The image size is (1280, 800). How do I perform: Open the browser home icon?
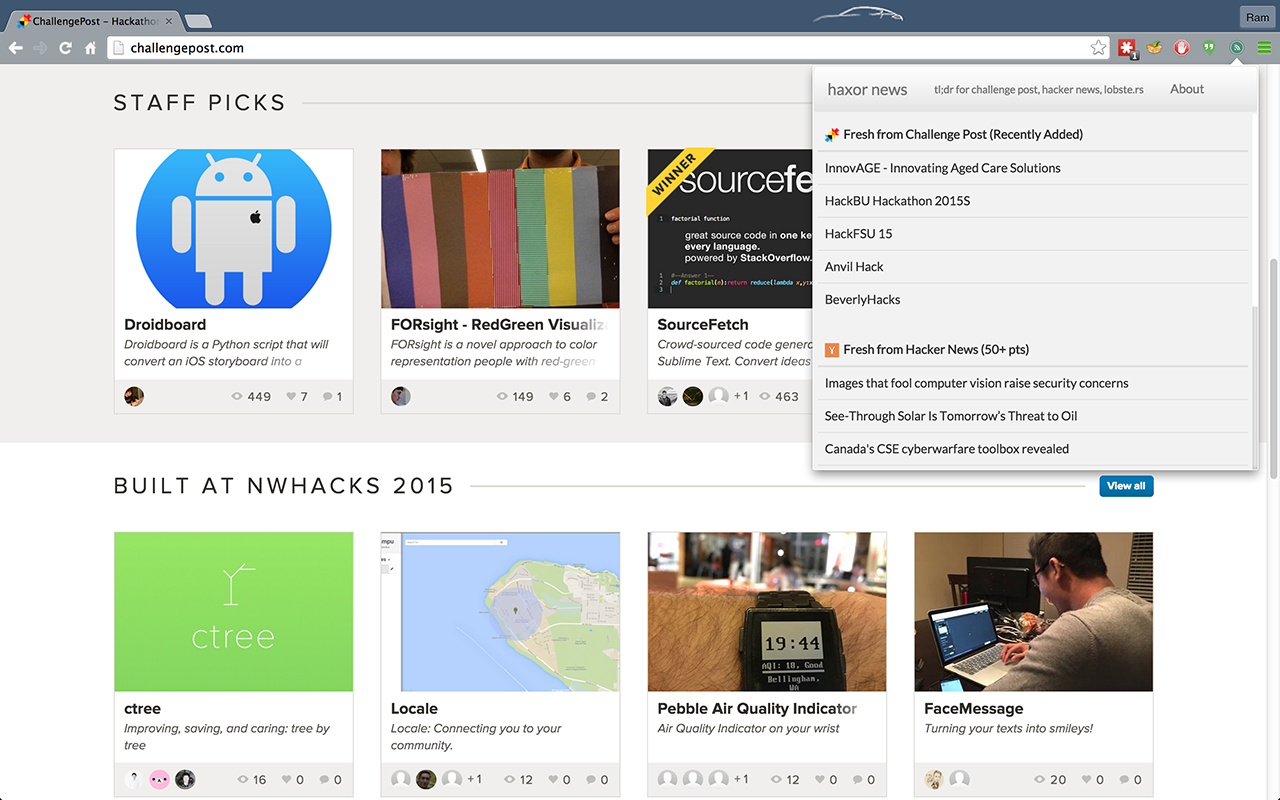click(90, 48)
